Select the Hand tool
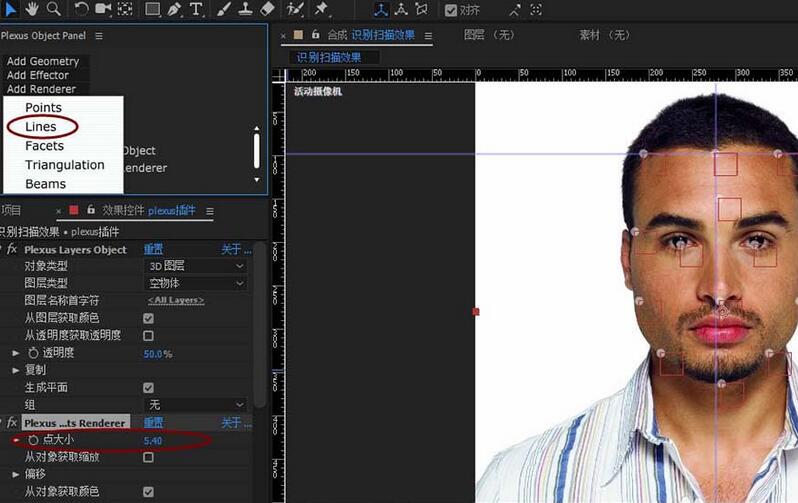Viewport: 798px width, 503px height. (31, 10)
